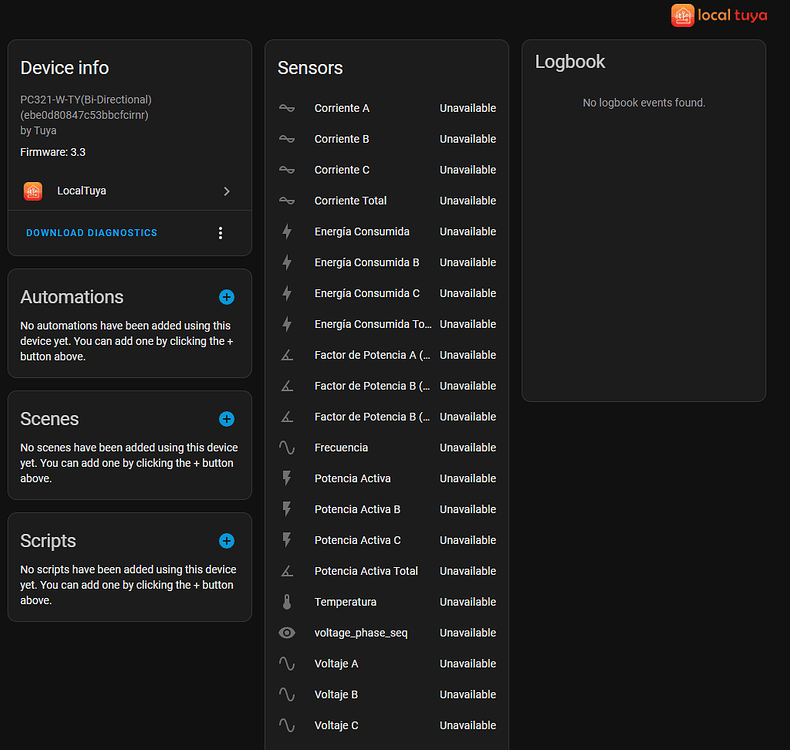Image resolution: width=790 pixels, height=750 pixels.
Task: Click the Corriente A current icon
Action: click(287, 108)
